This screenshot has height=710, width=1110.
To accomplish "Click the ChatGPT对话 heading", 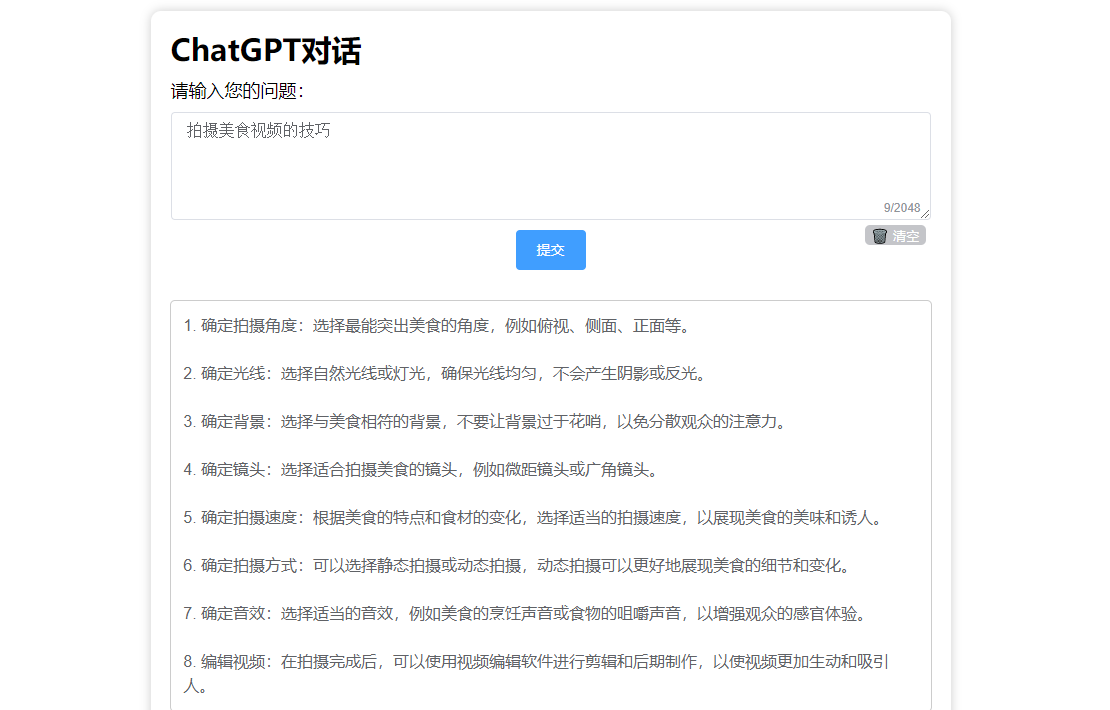I will (x=265, y=51).
